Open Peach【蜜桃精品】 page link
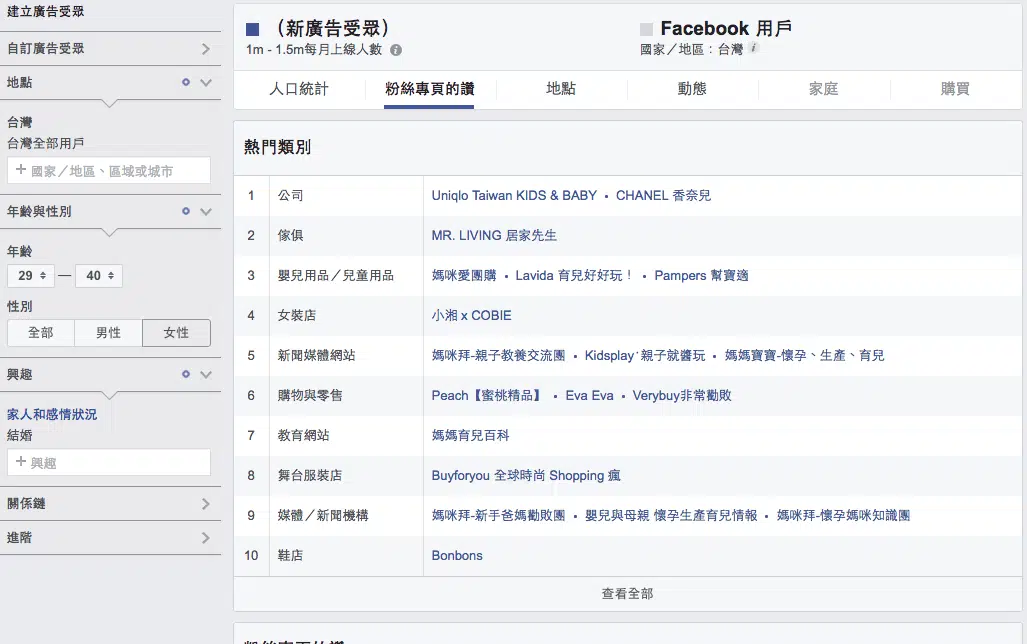Image resolution: width=1027 pixels, height=644 pixels. [489, 395]
